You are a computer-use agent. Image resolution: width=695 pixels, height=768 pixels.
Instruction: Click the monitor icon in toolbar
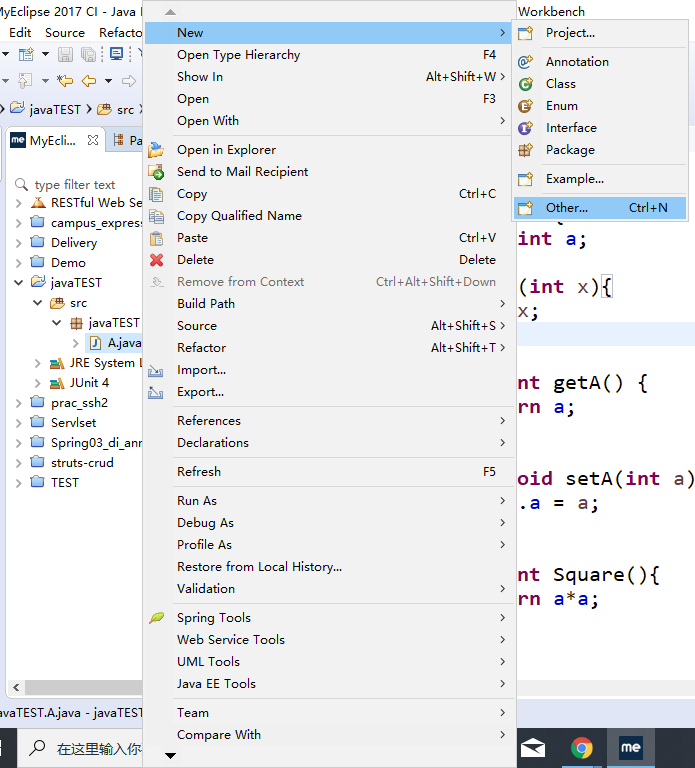[x=117, y=54]
